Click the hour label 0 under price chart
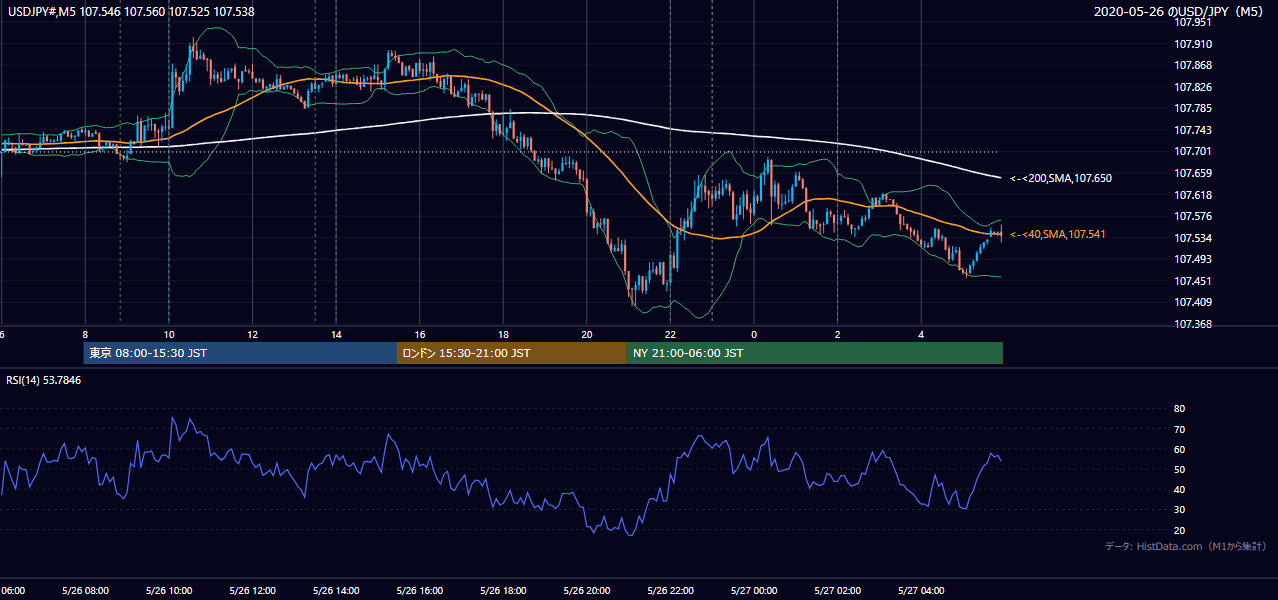This screenshot has width=1278, height=600. click(754, 335)
